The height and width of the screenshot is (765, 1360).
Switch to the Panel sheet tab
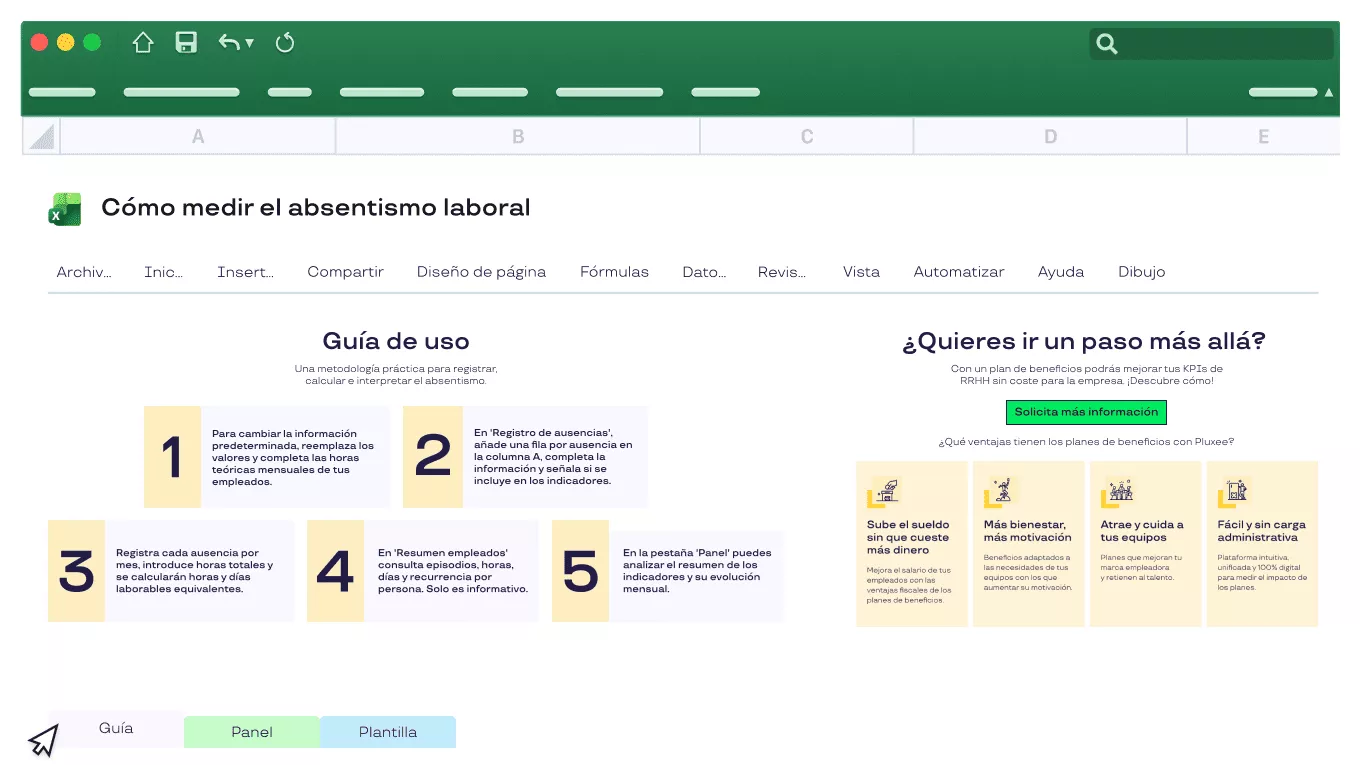[252, 732]
